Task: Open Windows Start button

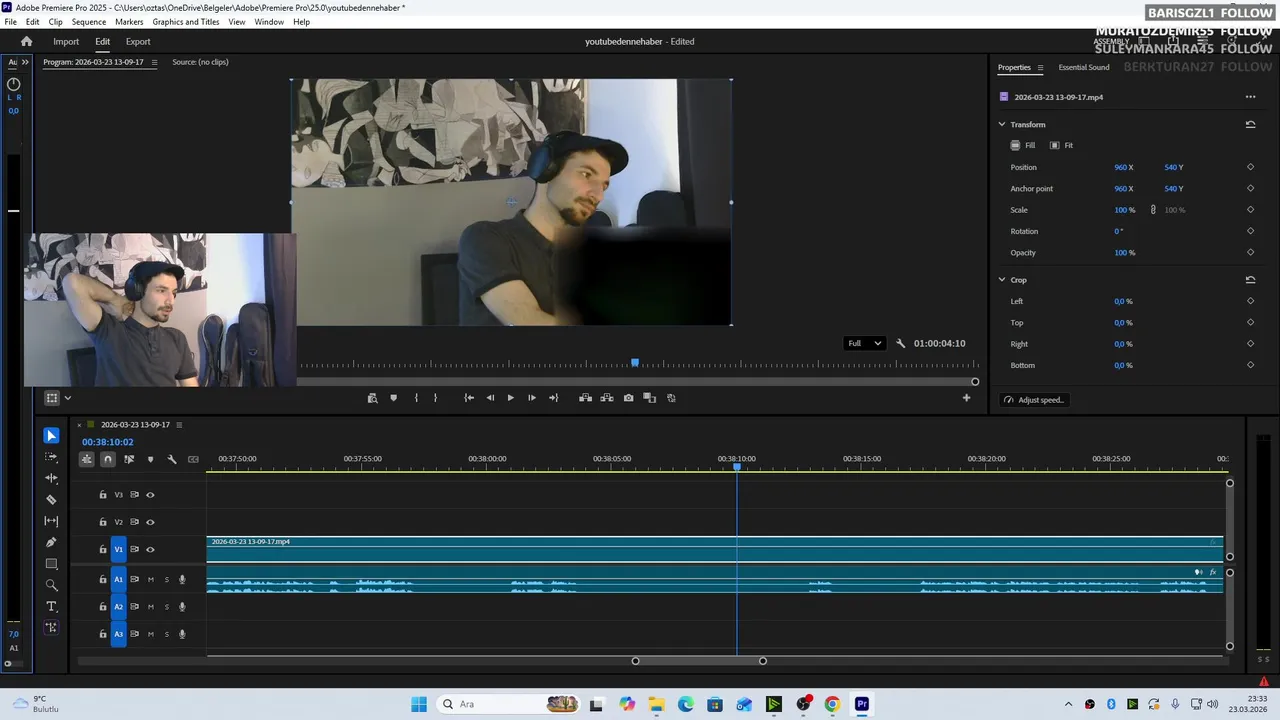Action: click(x=419, y=704)
